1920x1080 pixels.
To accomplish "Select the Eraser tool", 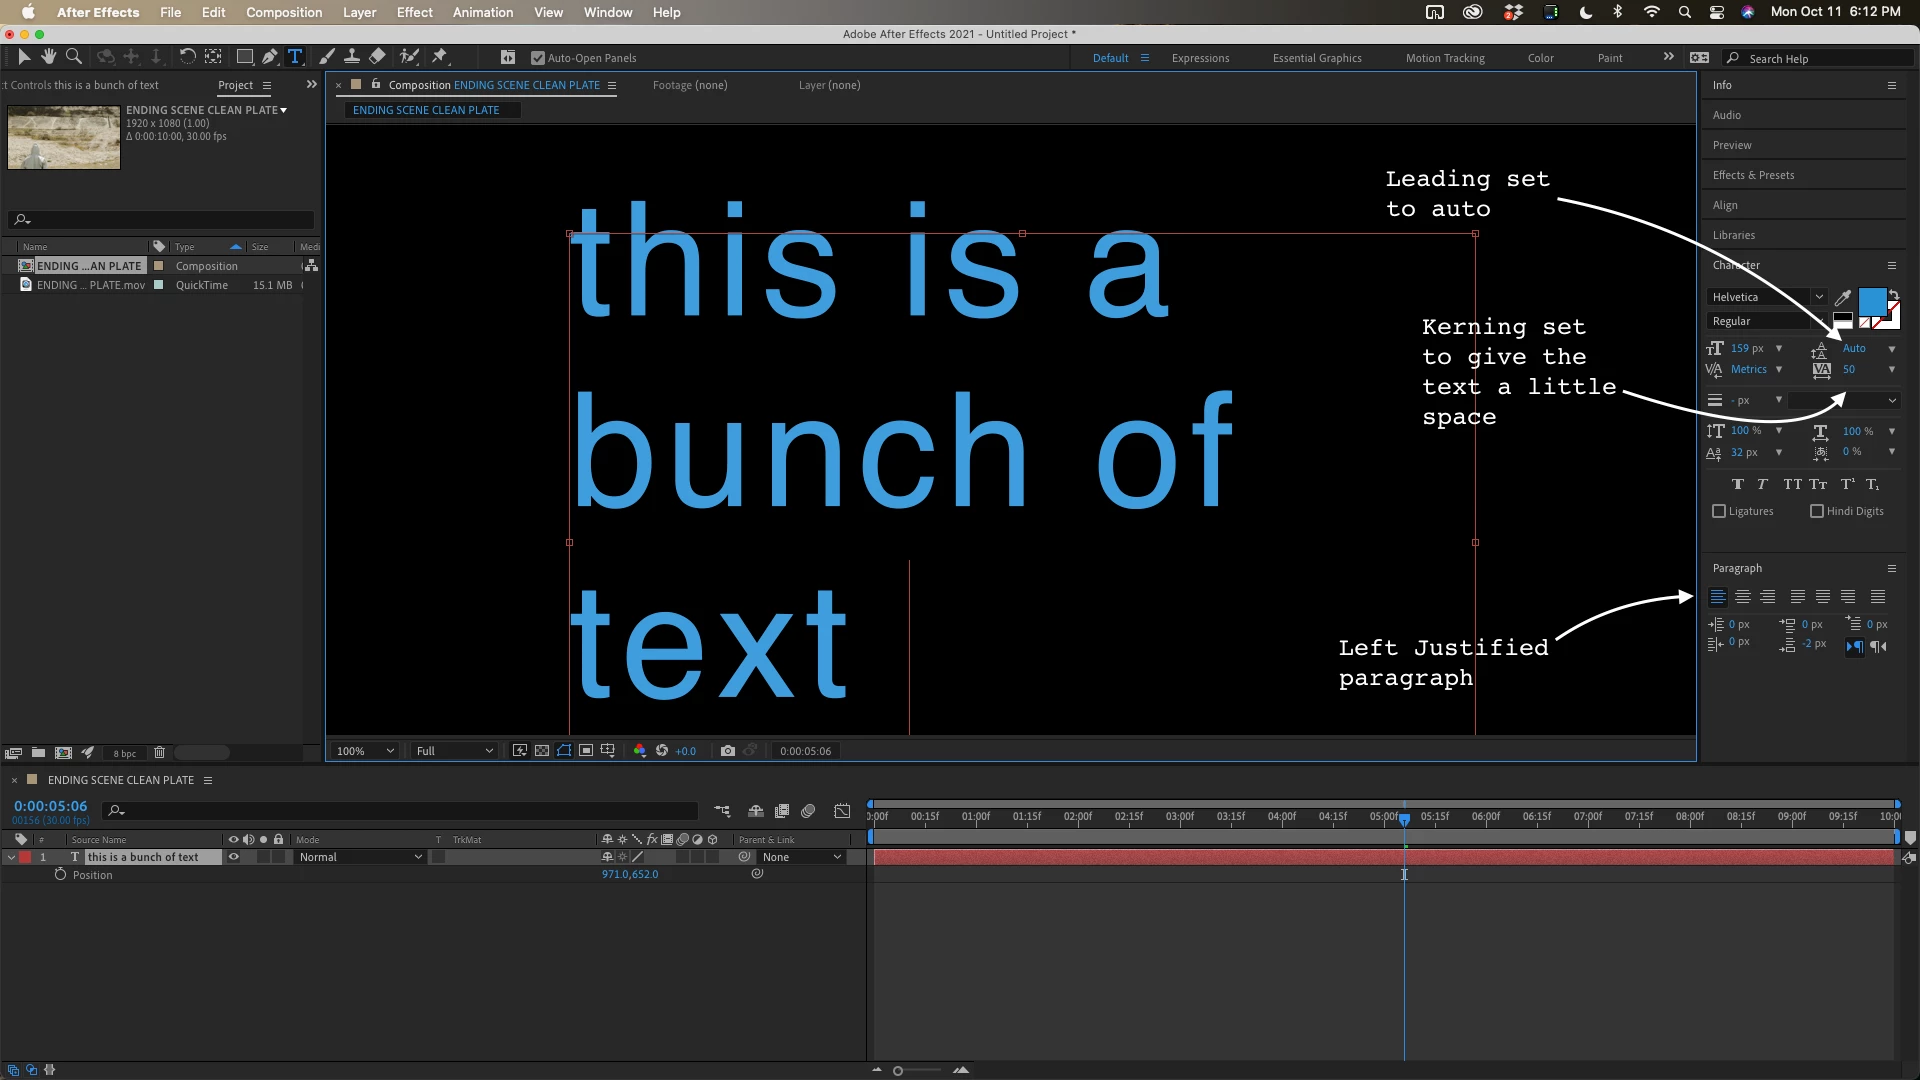I will tap(377, 57).
